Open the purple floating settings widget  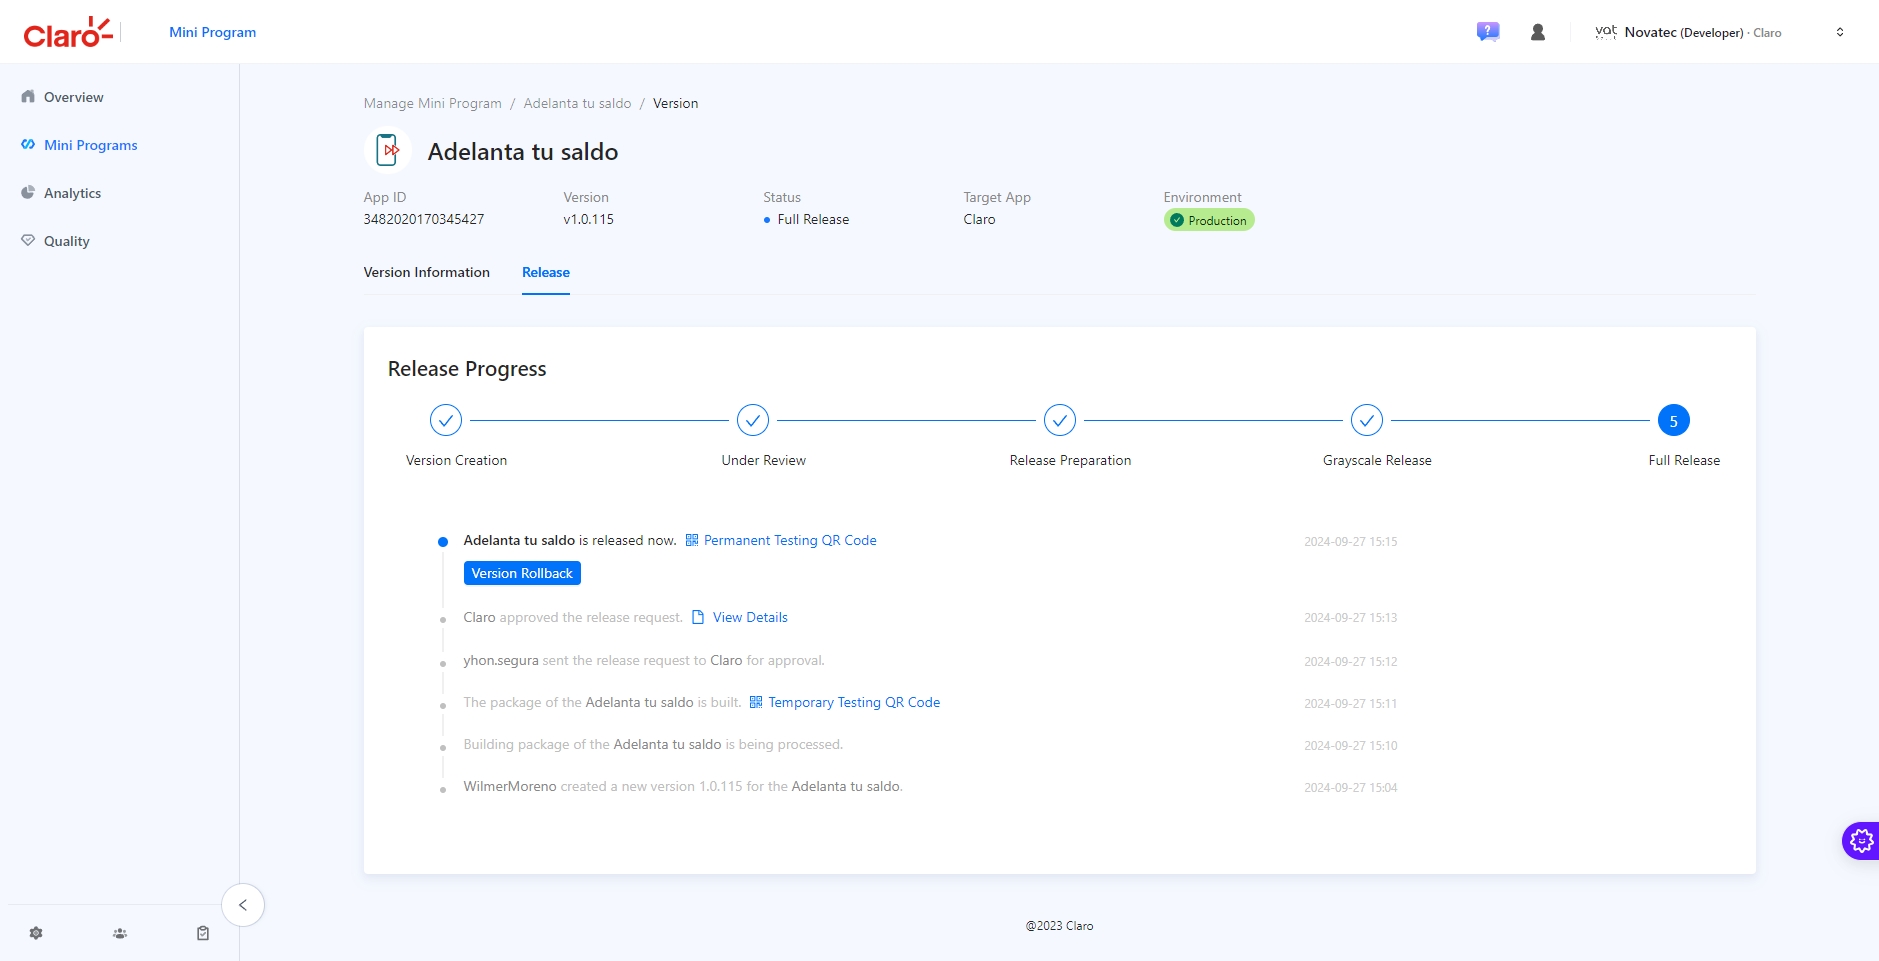1861,841
